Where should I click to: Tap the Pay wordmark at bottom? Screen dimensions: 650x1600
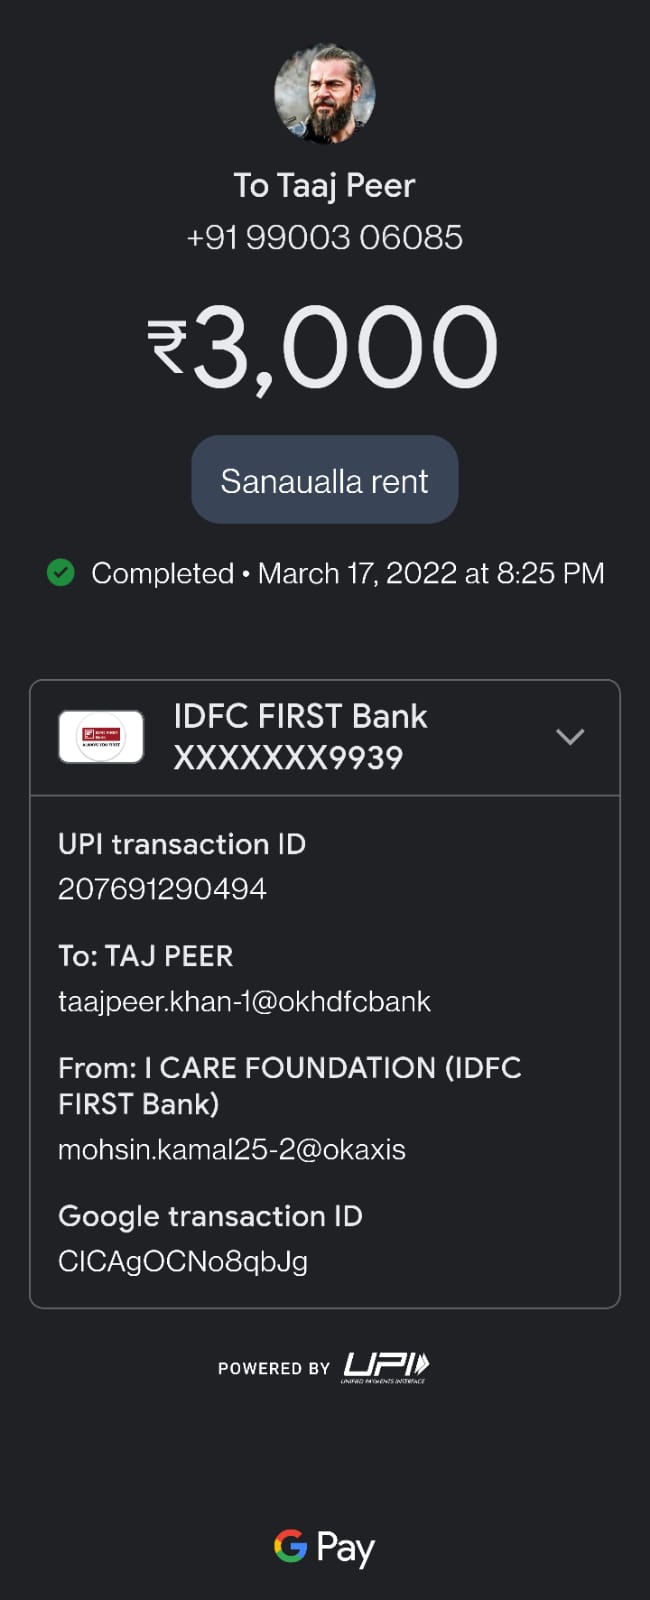[345, 1548]
